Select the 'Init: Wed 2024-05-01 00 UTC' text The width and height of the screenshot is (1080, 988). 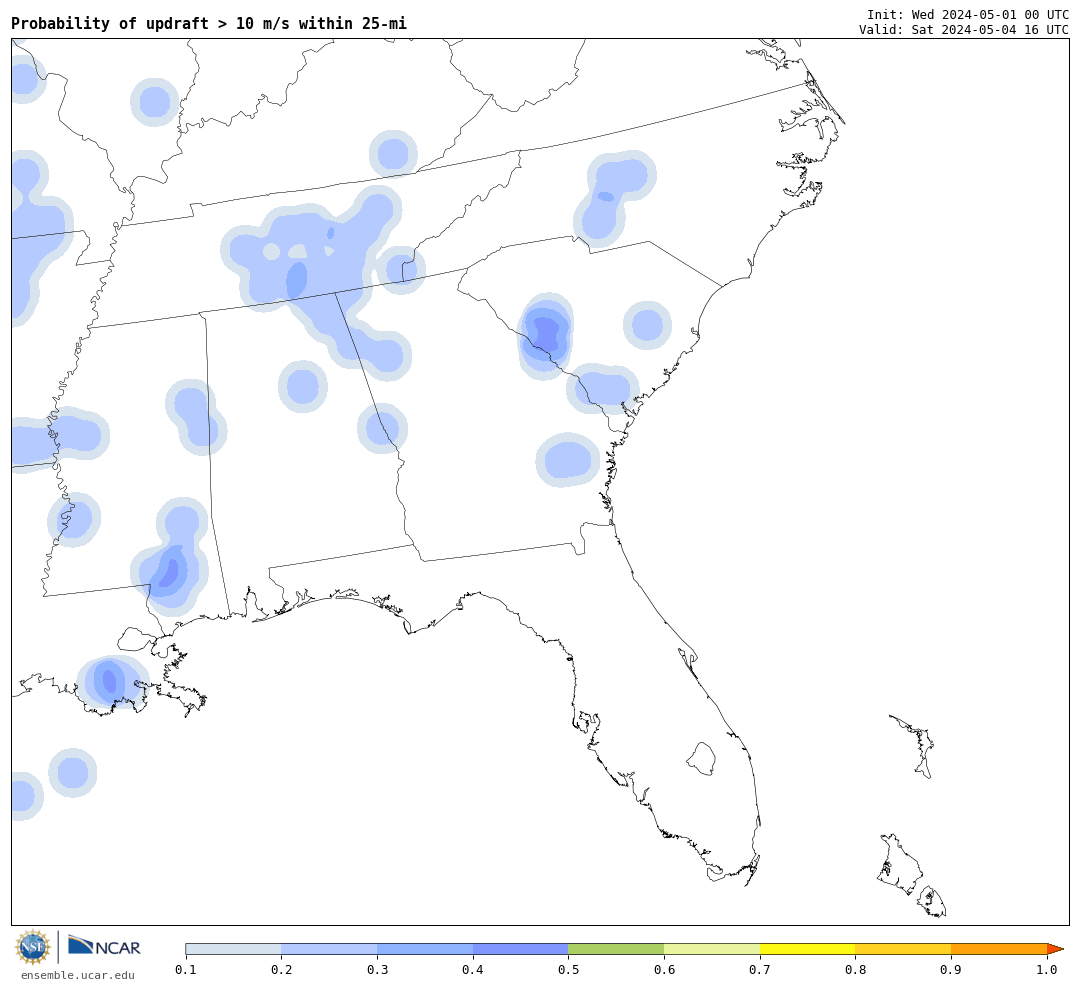pyautogui.click(x=968, y=14)
